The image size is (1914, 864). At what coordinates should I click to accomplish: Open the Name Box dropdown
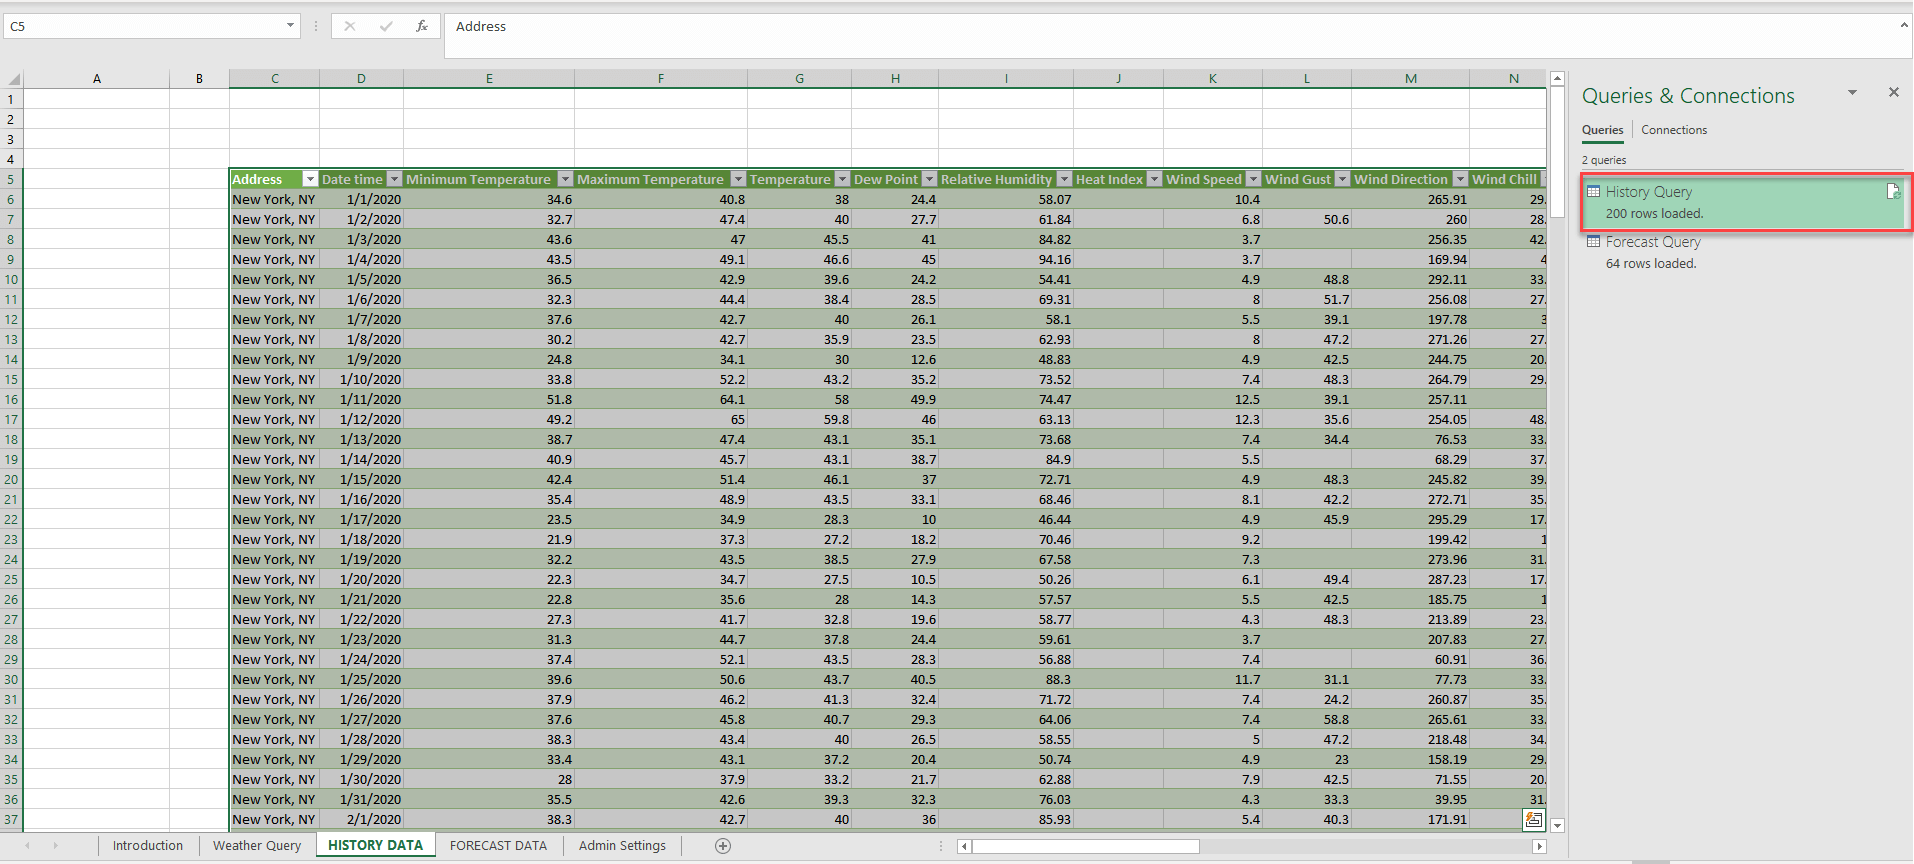point(290,26)
